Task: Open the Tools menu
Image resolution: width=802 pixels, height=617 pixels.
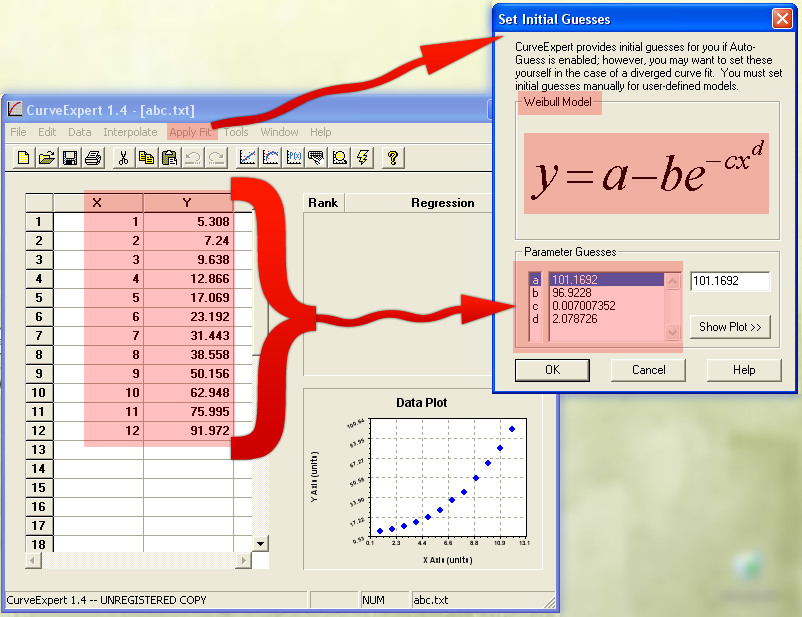Action: (236, 132)
